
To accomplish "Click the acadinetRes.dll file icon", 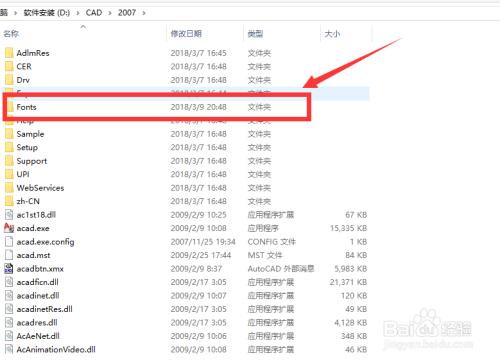I will 9,309.
